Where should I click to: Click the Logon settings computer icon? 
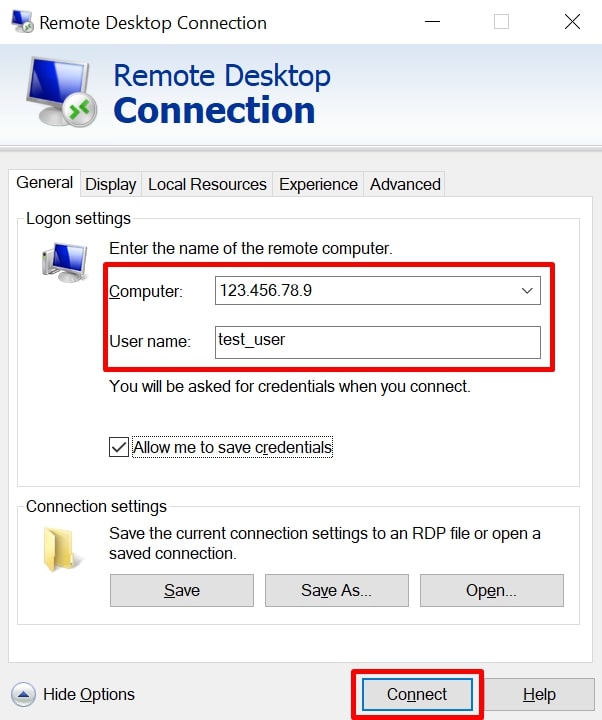(x=65, y=262)
